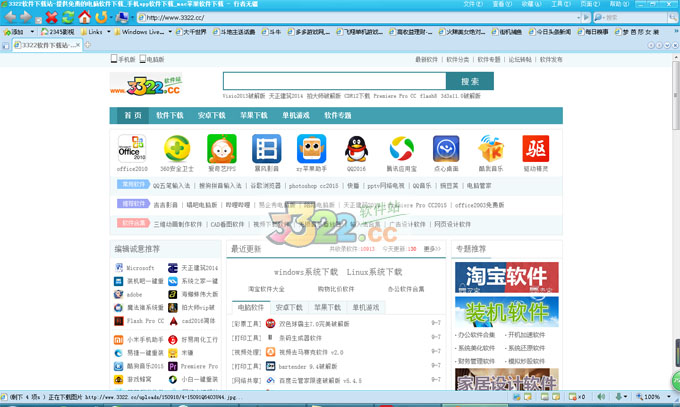This screenshot has width=680, height=407.
Task: Expand the address bar URL dropdown
Action: pyautogui.click(x=579, y=18)
